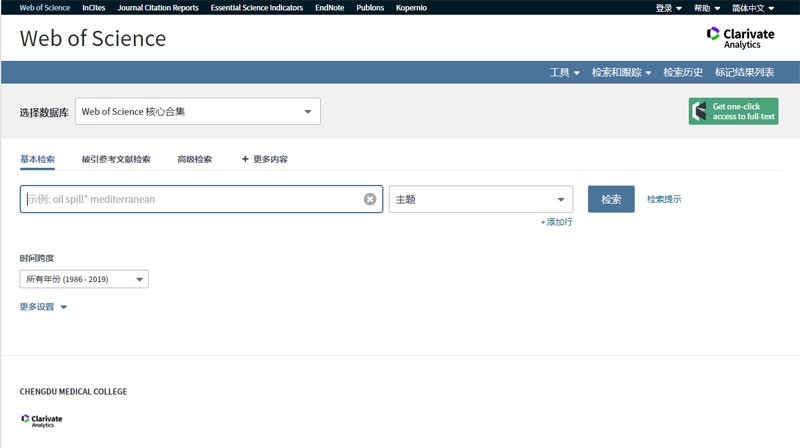
Task: Open the 工具 dropdown menu
Action: [564, 72]
